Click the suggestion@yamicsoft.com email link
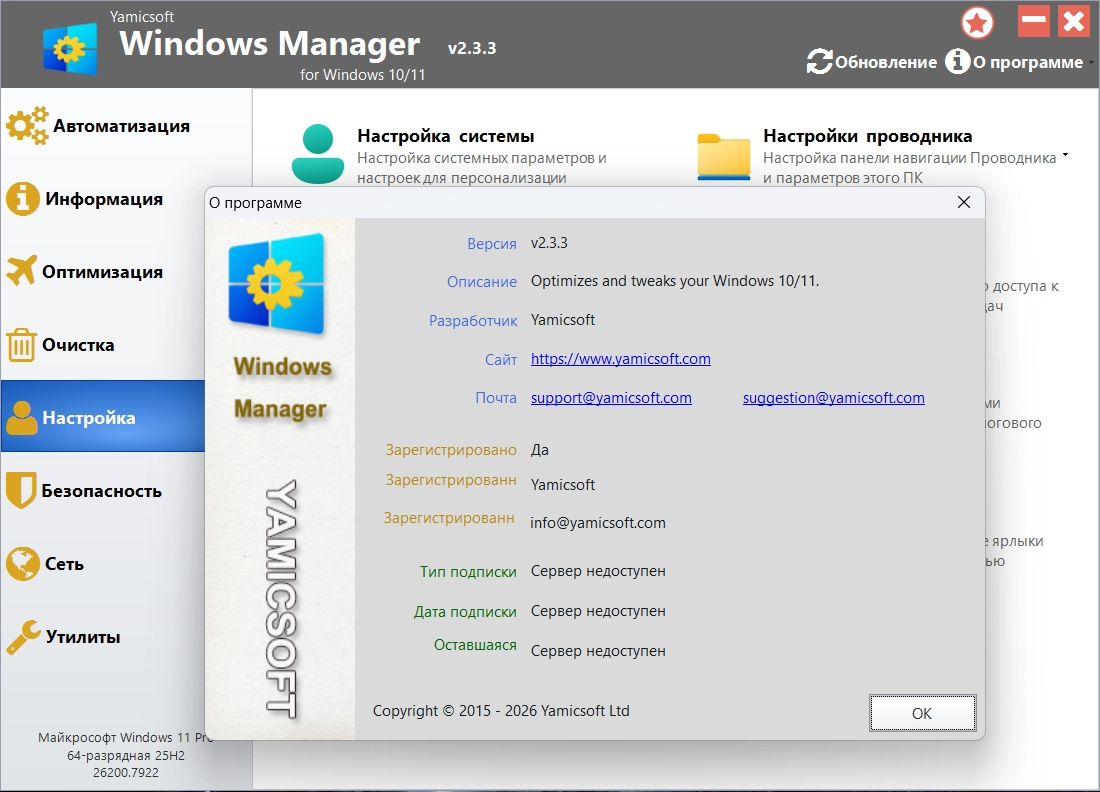1100x792 pixels. click(x=833, y=398)
